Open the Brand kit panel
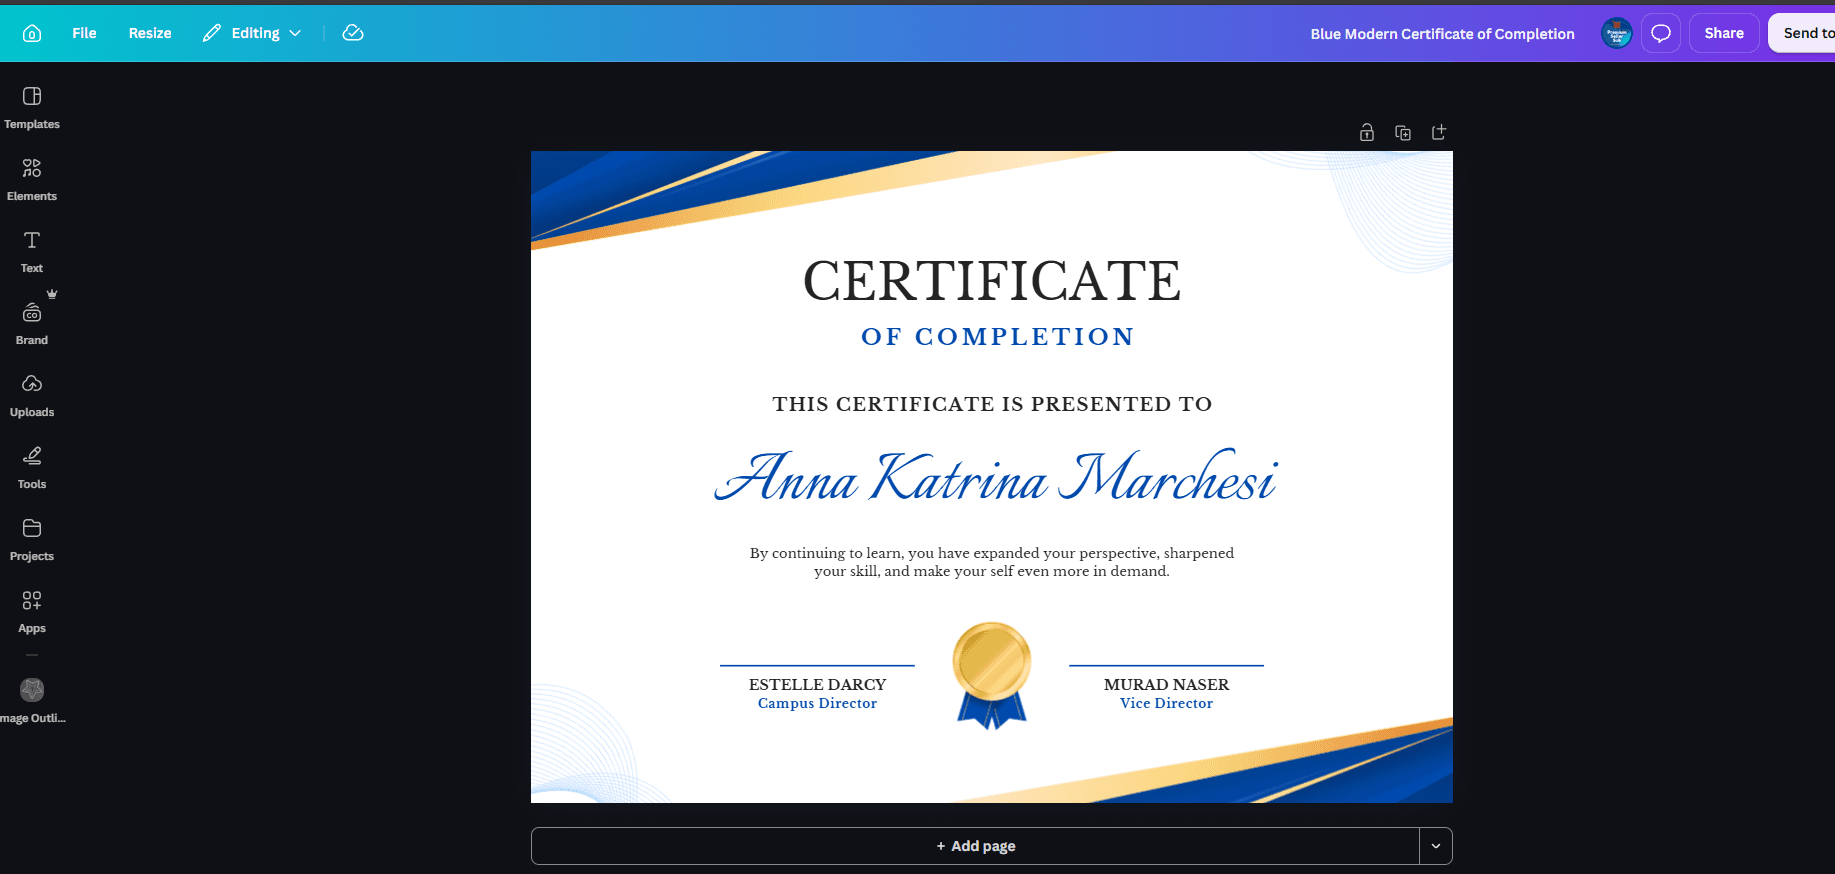The height and width of the screenshot is (874, 1835). (x=32, y=324)
